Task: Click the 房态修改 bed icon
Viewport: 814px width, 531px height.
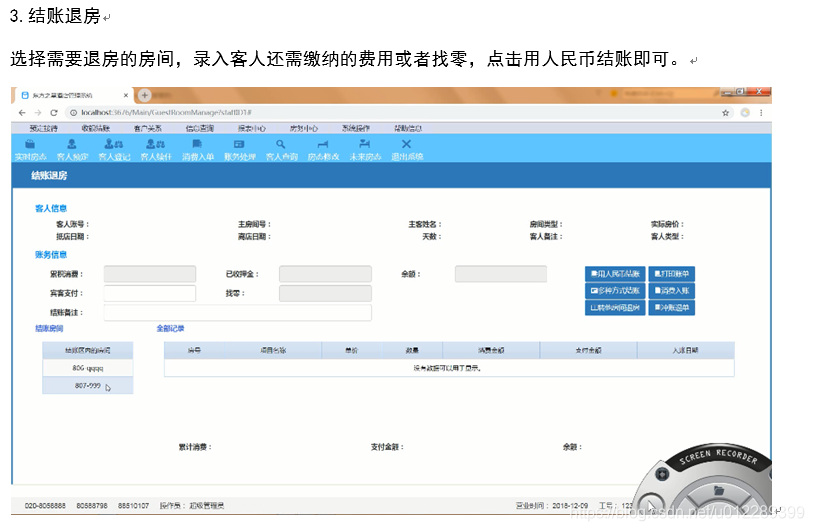Action: click(323, 149)
